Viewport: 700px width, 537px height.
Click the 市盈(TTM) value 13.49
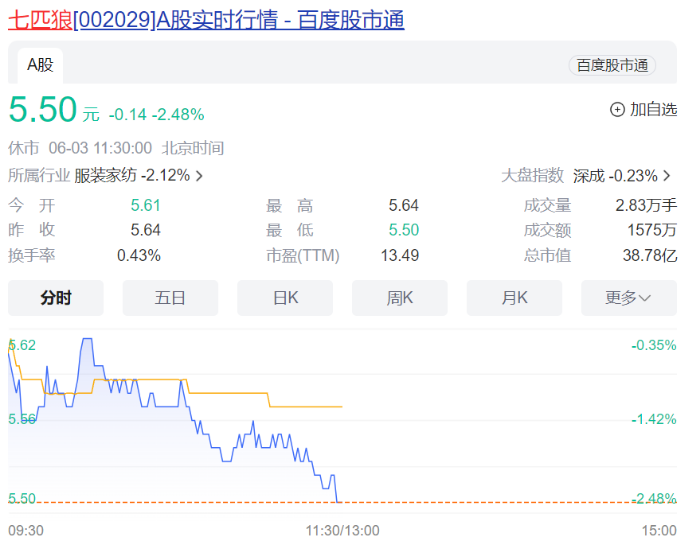point(400,255)
